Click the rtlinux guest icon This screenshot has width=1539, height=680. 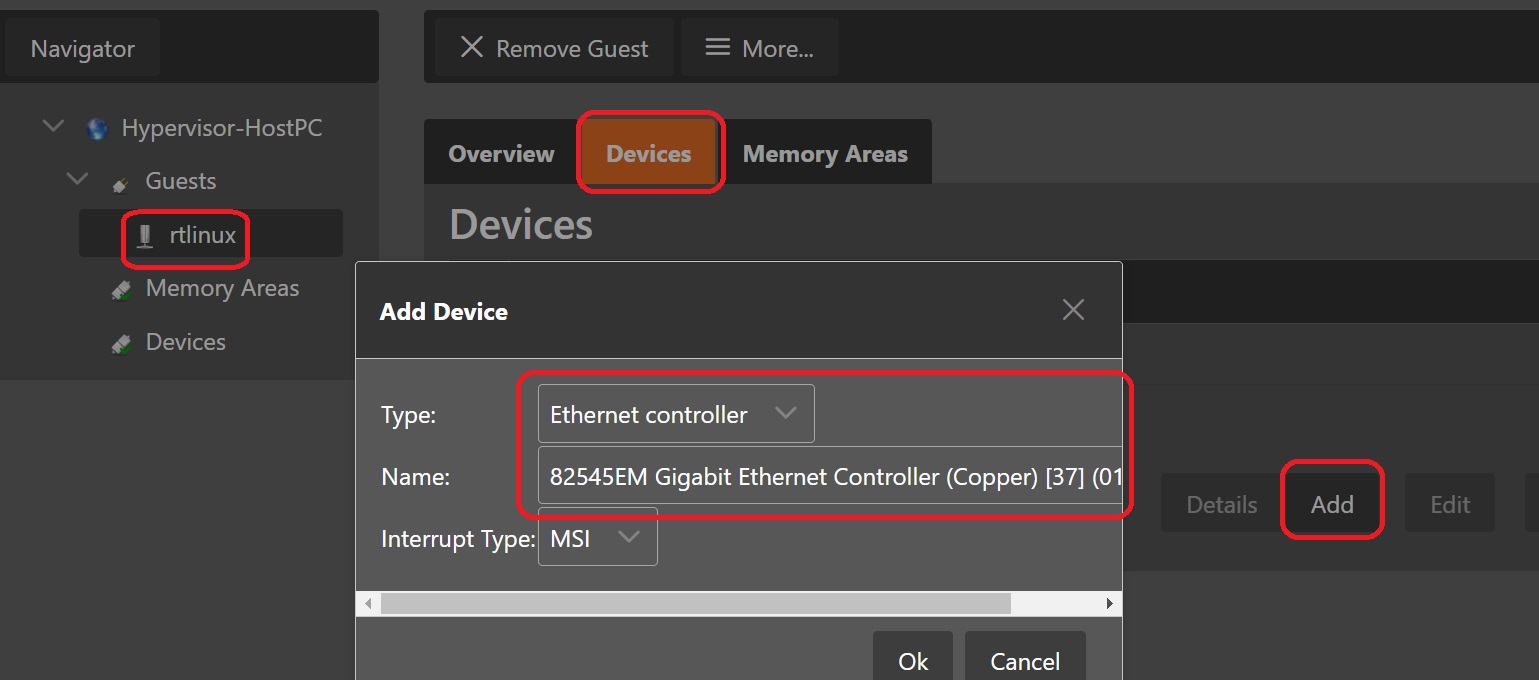[x=146, y=236]
